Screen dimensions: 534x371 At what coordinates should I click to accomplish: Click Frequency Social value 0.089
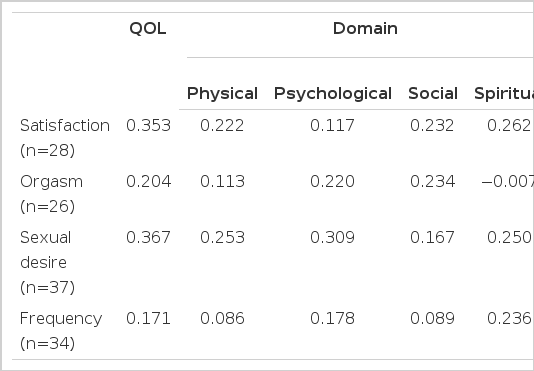433,318
